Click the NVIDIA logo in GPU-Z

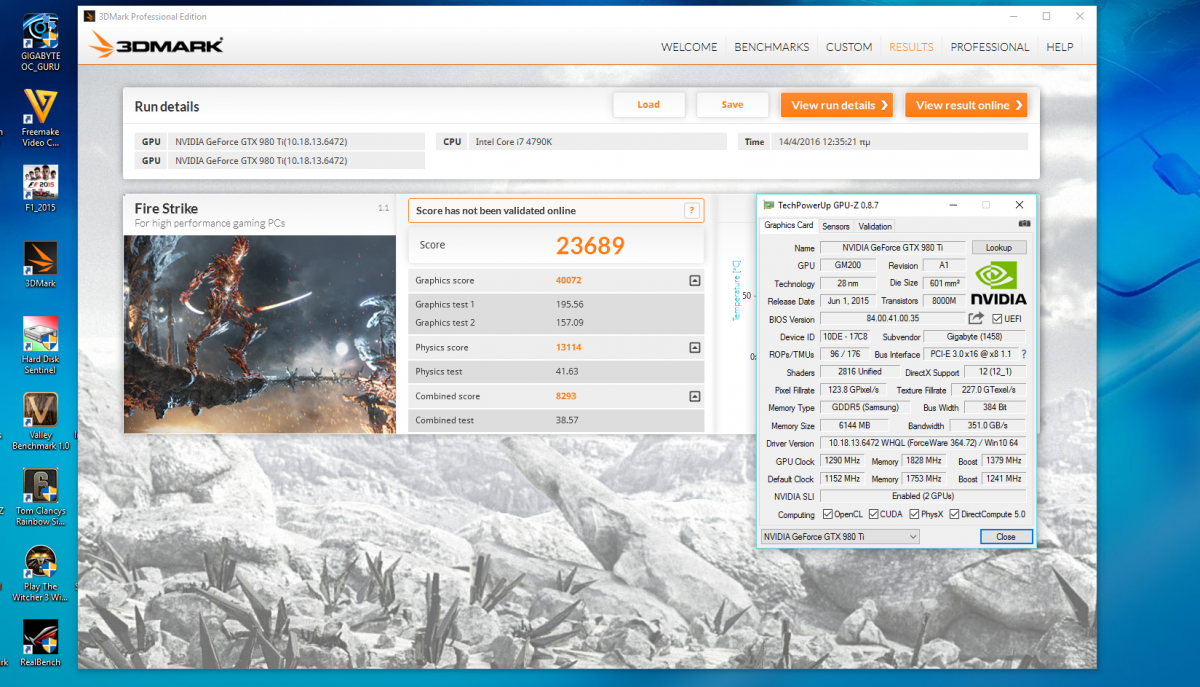[x=998, y=283]
